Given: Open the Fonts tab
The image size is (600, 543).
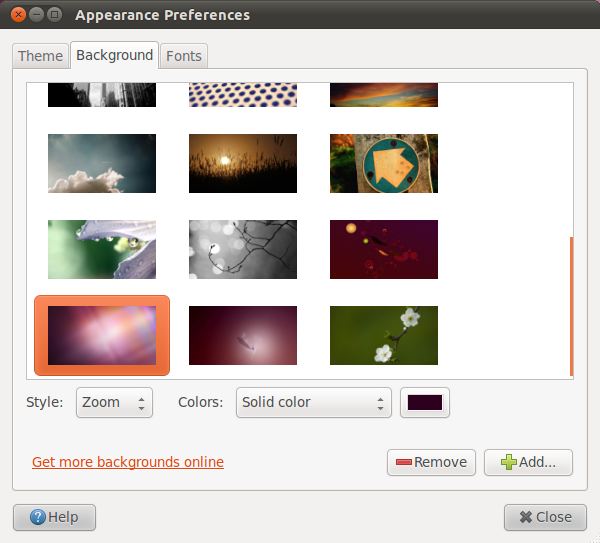Looking at the screenshot, I should tap(183, 56).
